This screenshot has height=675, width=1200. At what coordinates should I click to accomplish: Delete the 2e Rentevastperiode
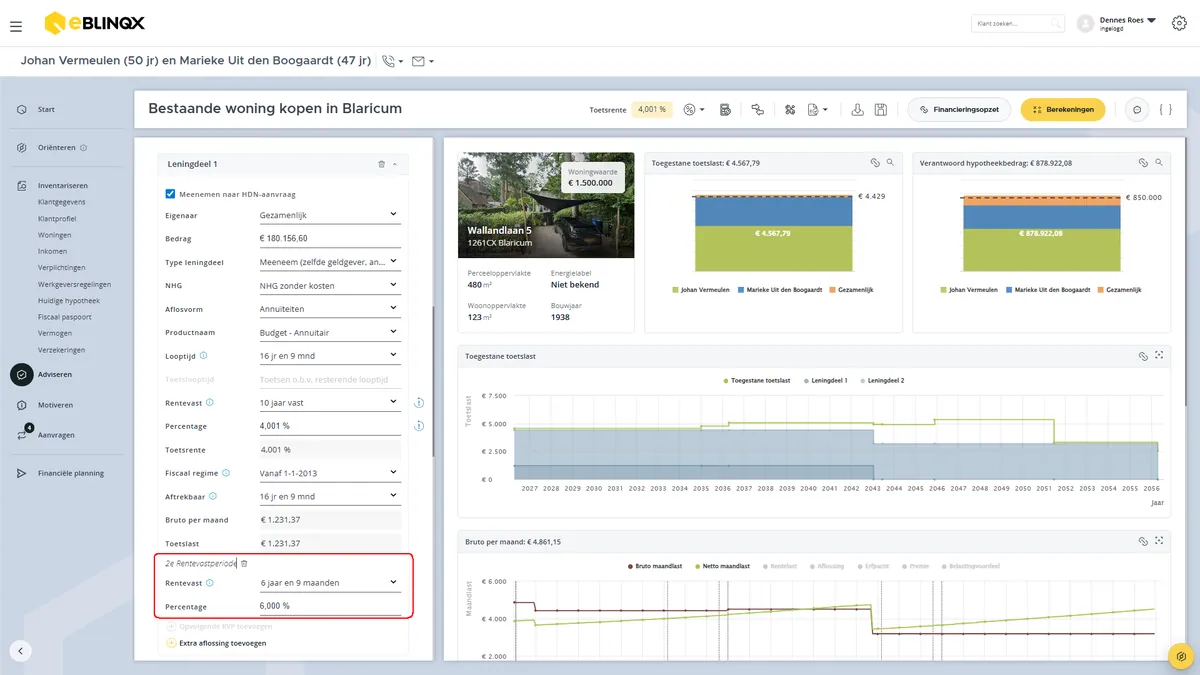coord(244,564)
